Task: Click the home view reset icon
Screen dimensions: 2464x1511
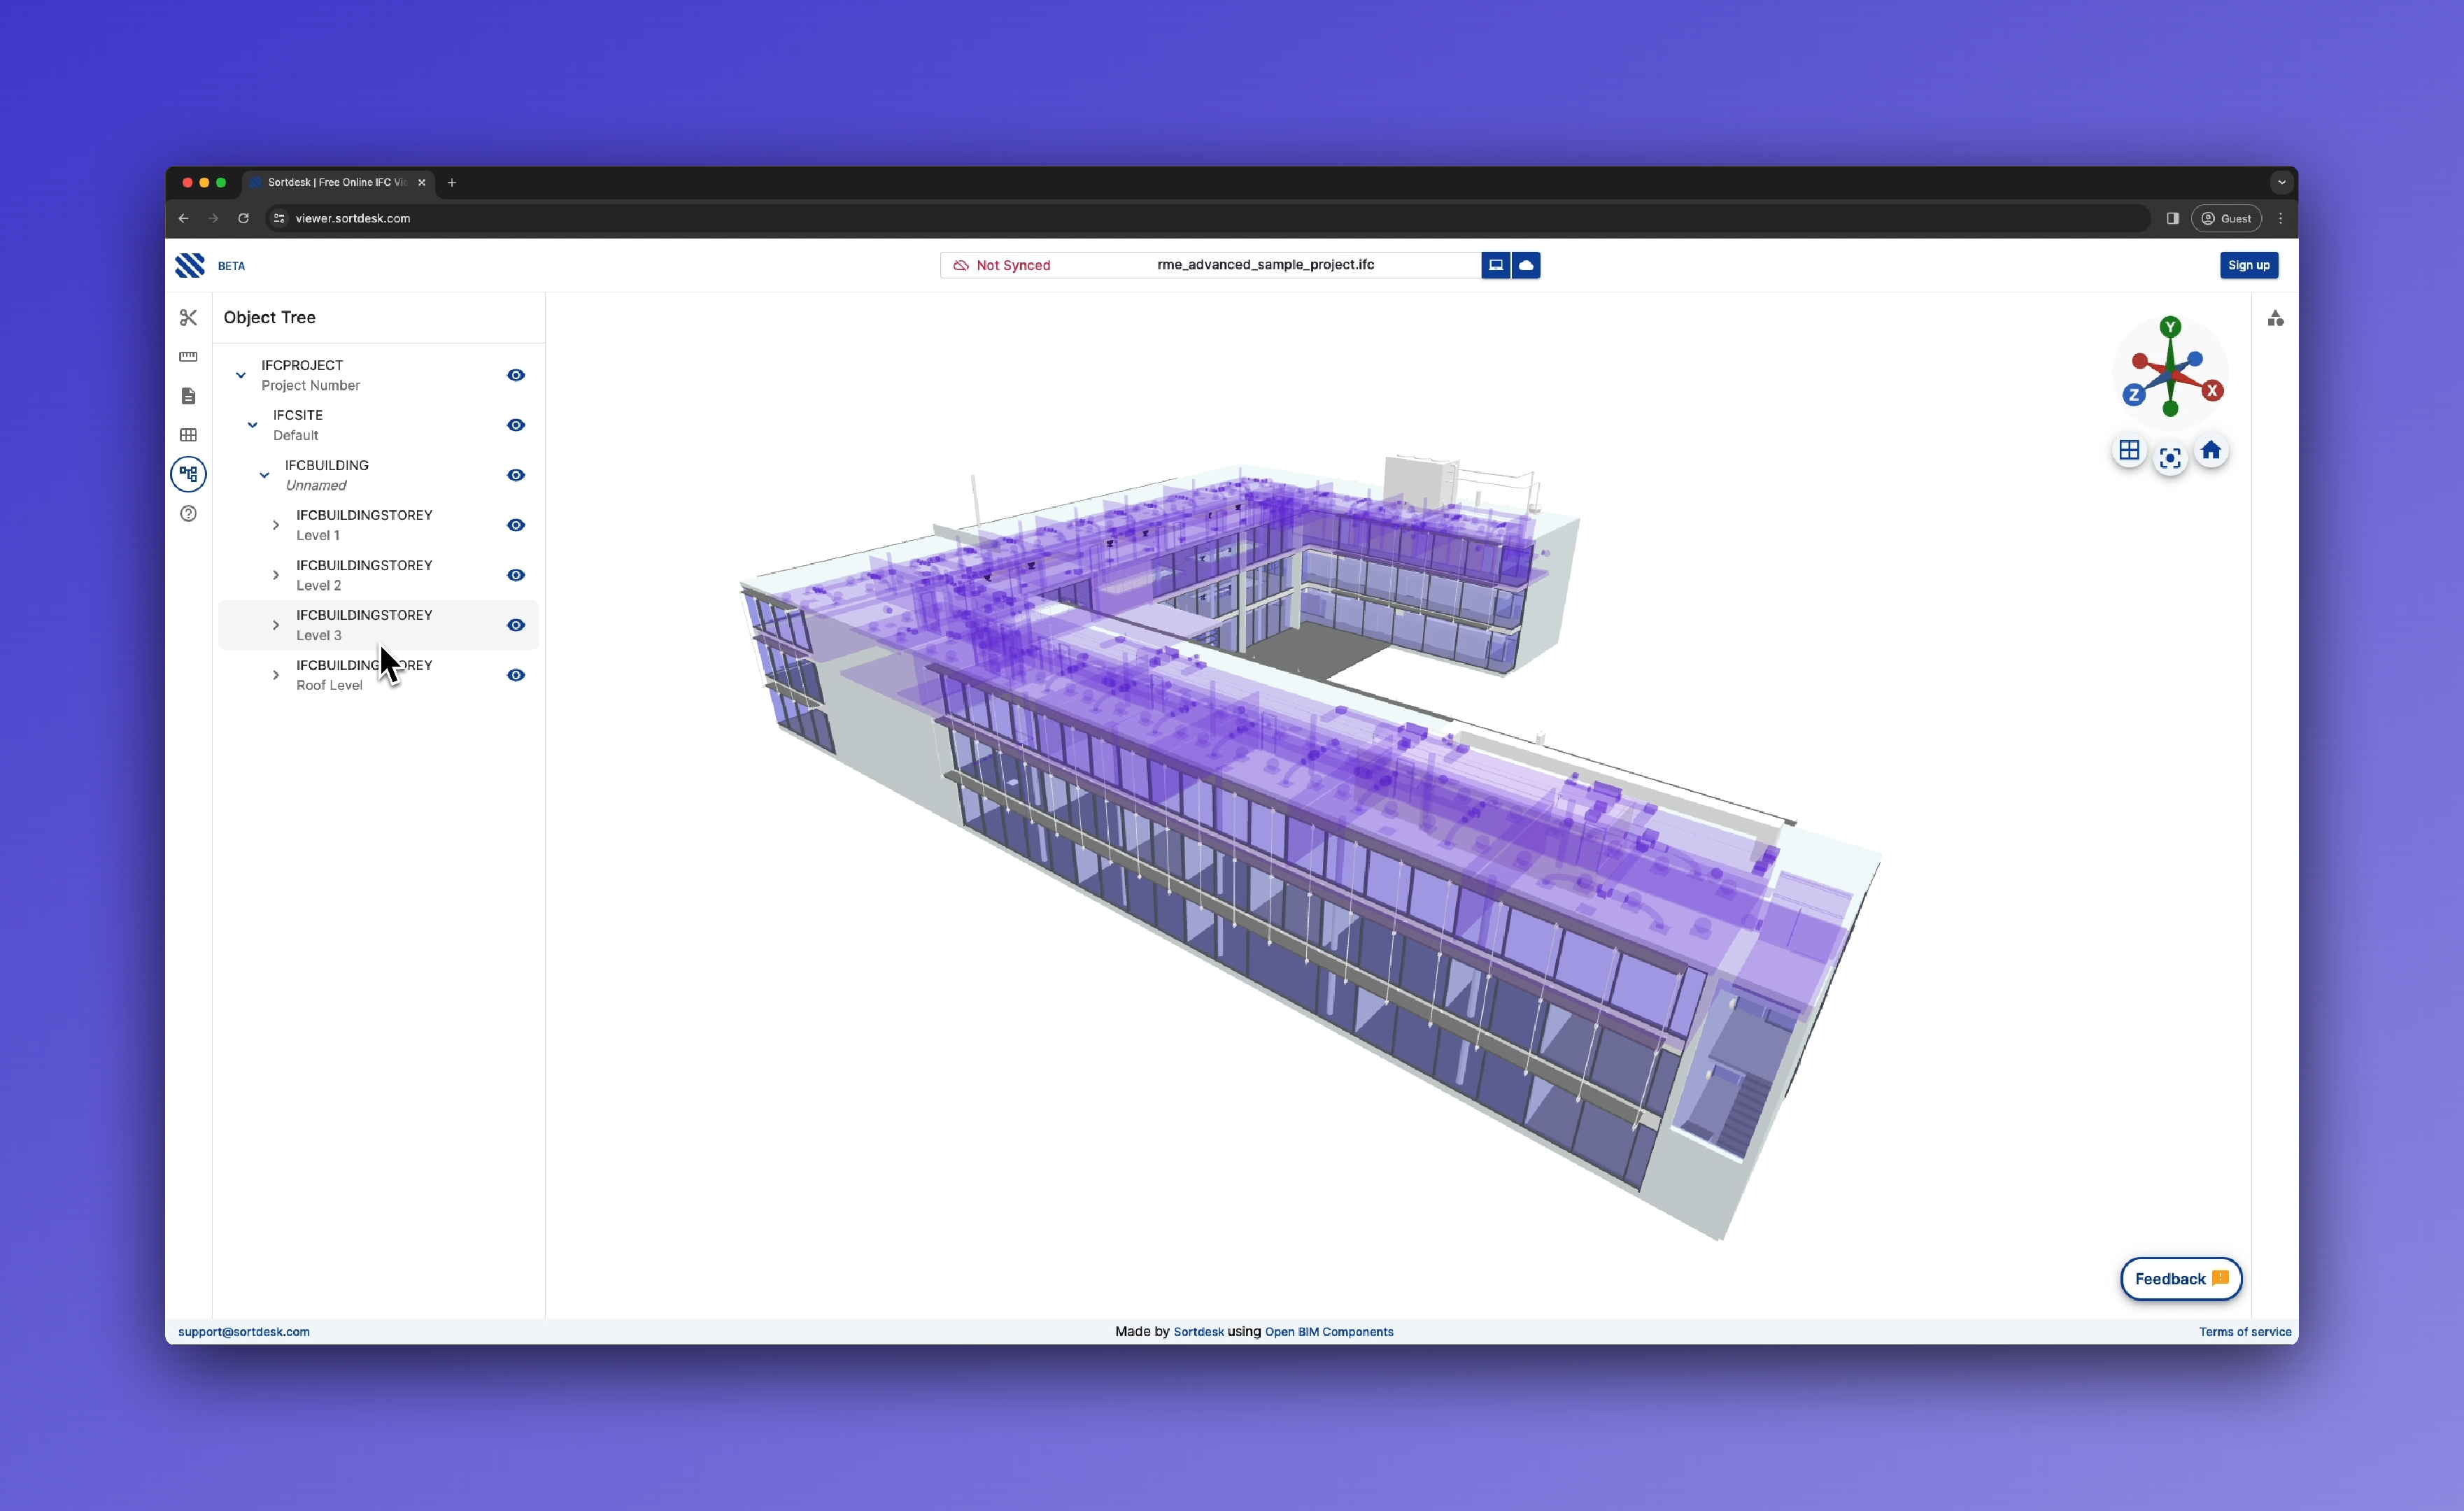Action: click(2211, 451)
